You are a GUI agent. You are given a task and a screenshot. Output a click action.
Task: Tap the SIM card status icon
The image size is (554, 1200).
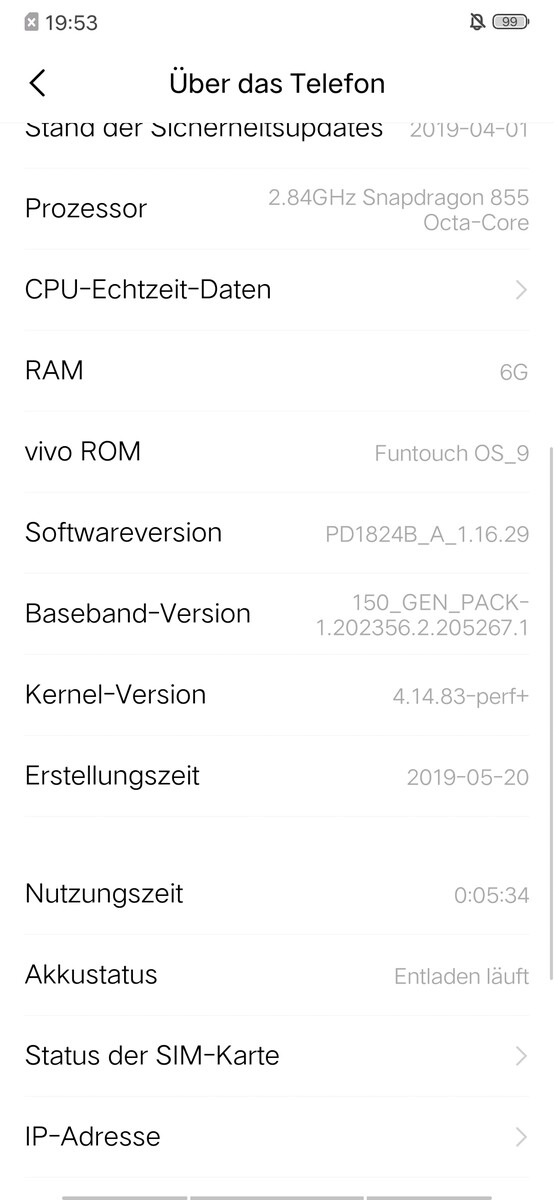[31, 22]
